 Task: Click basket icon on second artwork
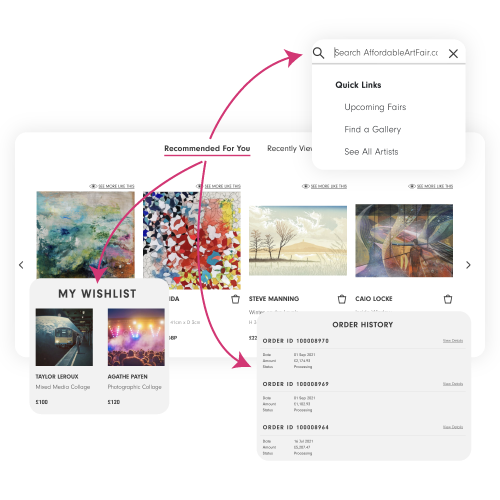point(235,299)
